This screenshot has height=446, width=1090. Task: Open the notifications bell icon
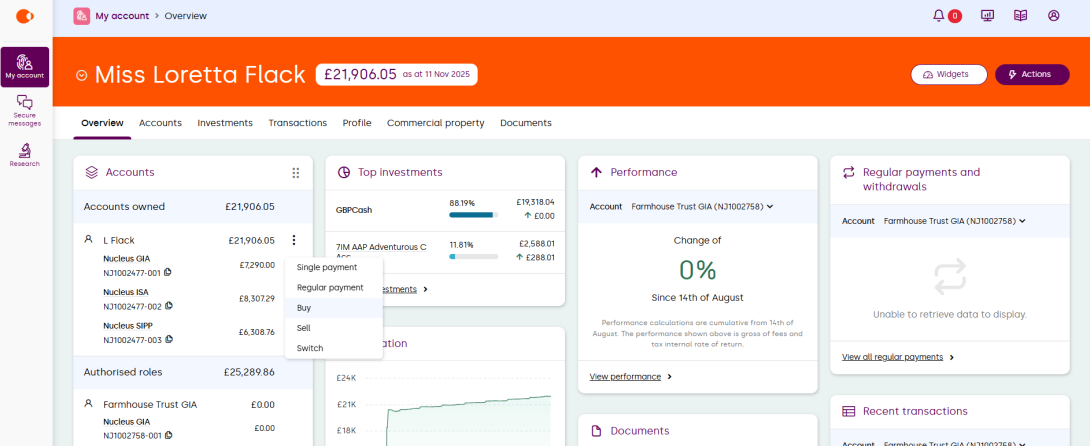point(938,16)
